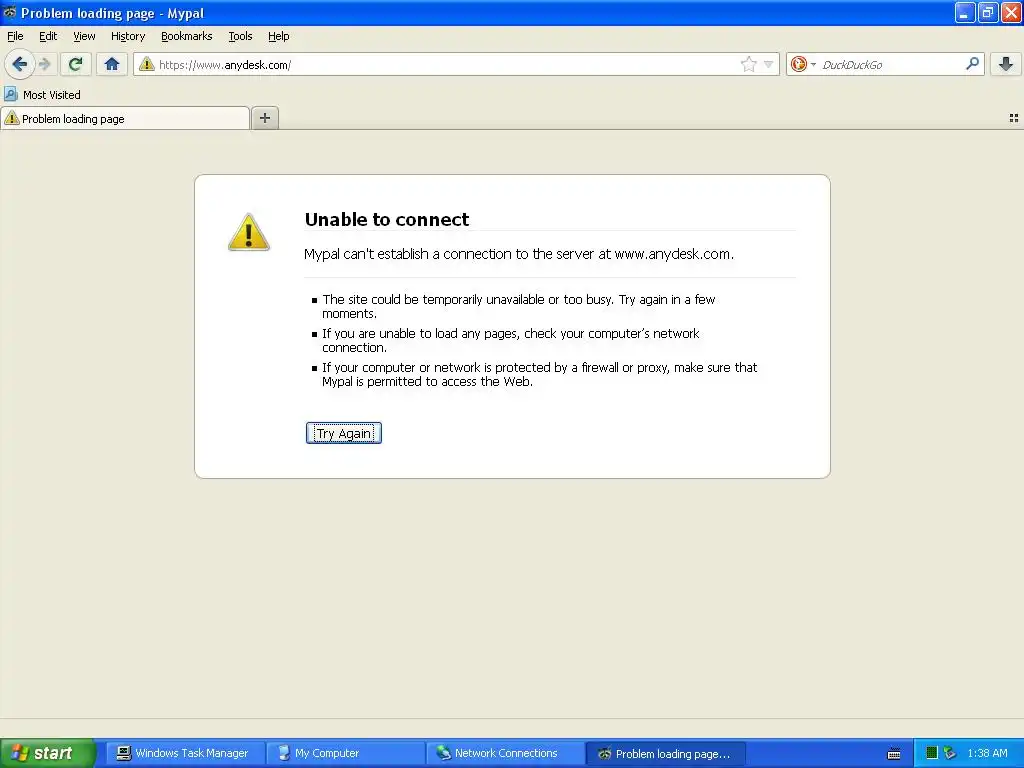Viewport: 1024px width, 768px height.
Task: Select the Problem loading page taskbar button
Action: 666,753
